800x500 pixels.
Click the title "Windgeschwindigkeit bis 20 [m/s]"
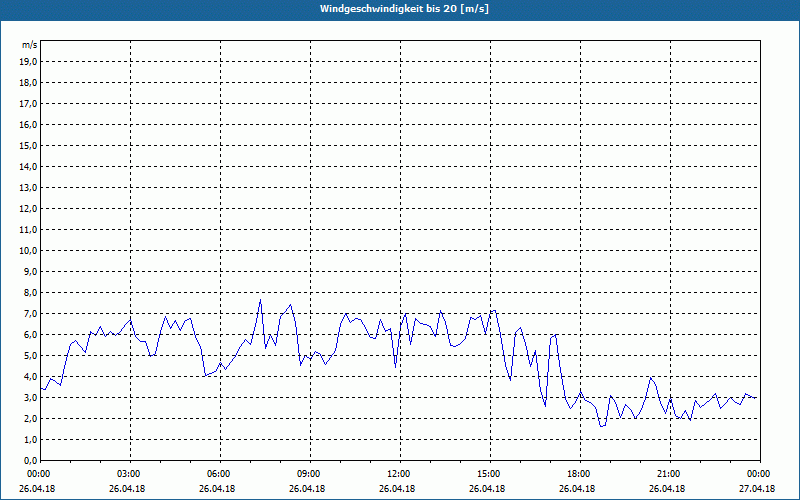pyautogui.click(x=405, y=9)
